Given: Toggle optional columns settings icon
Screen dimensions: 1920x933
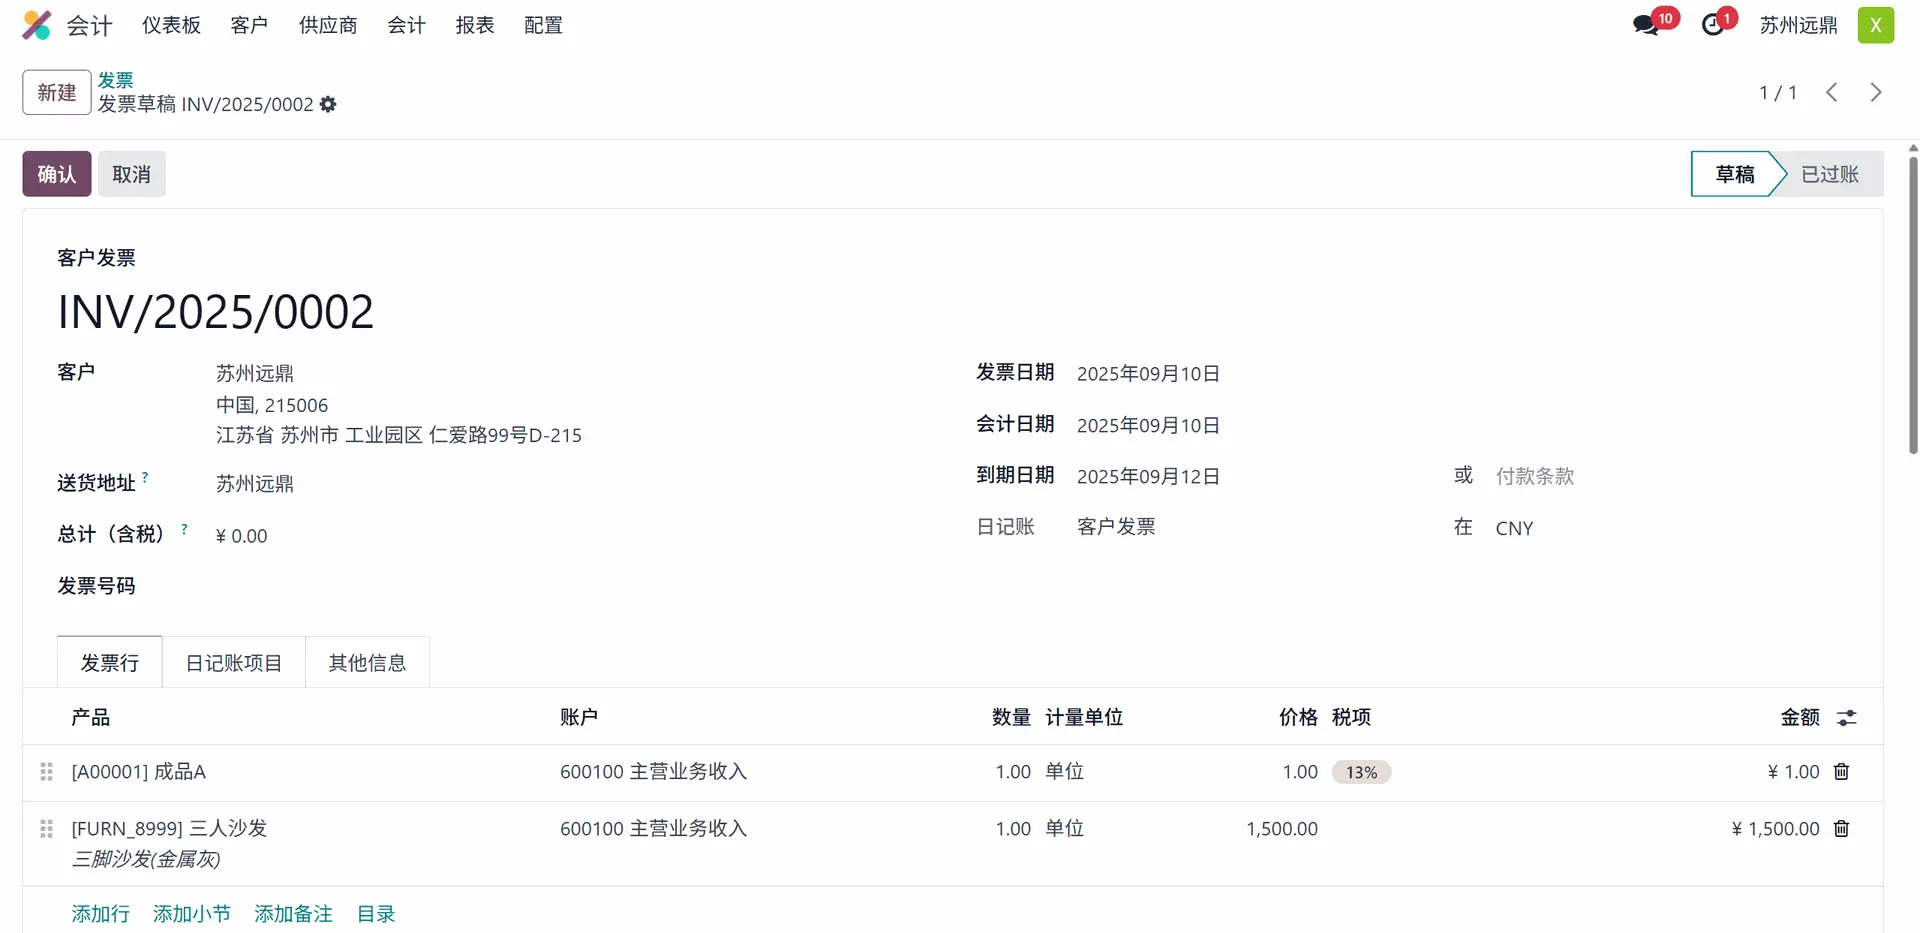Looking at the screenshot, I should point(1846,718).
